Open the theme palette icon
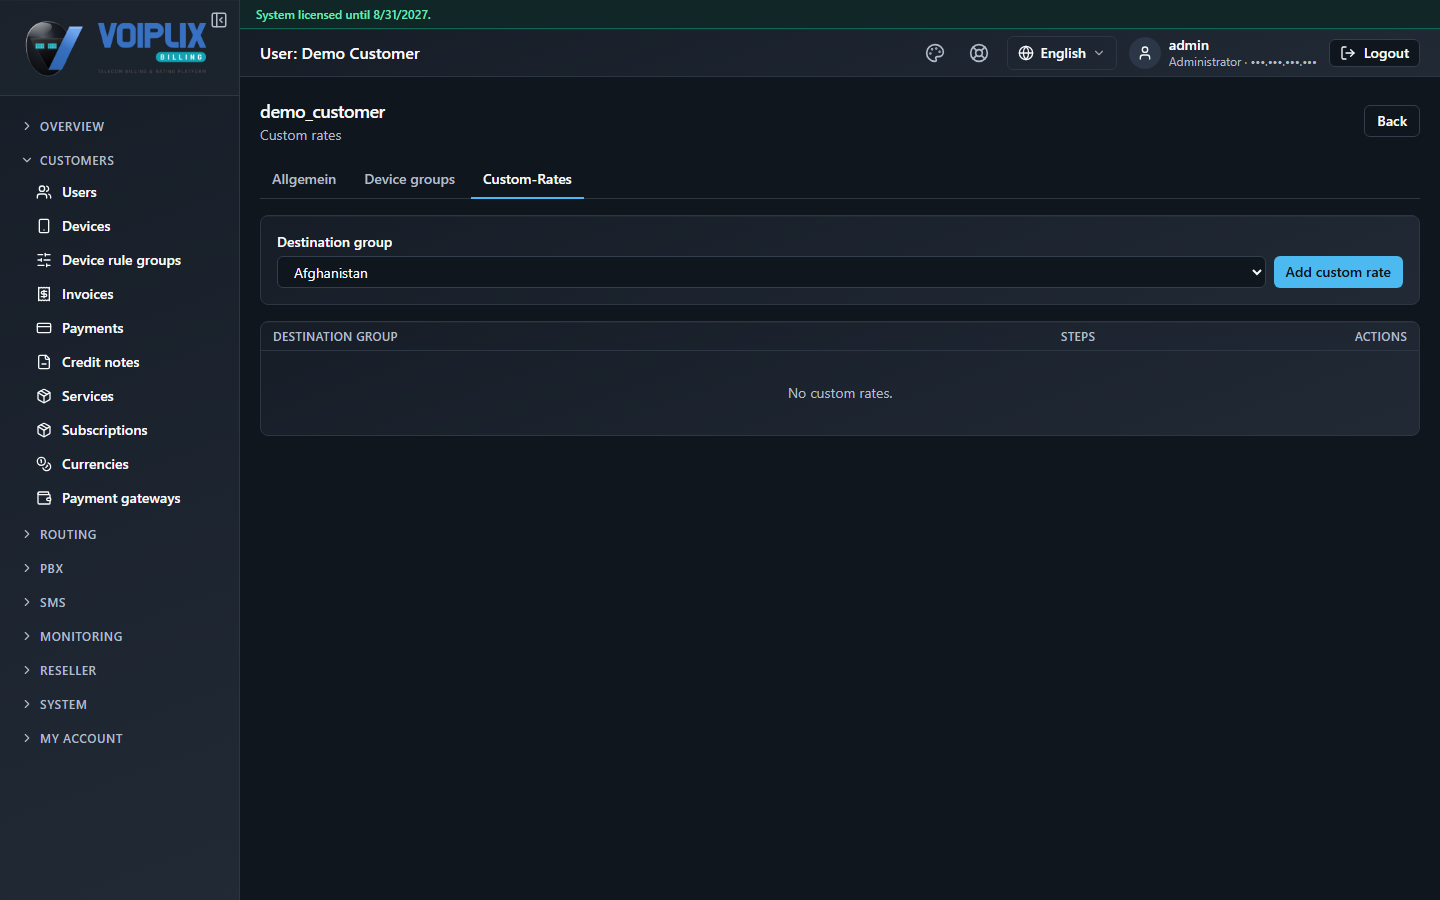The image size is (1440, 900). tap(935, 53)
